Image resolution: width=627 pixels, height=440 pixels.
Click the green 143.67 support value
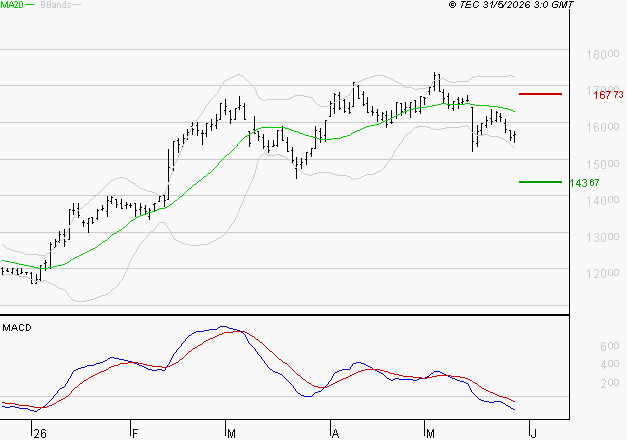584,183
